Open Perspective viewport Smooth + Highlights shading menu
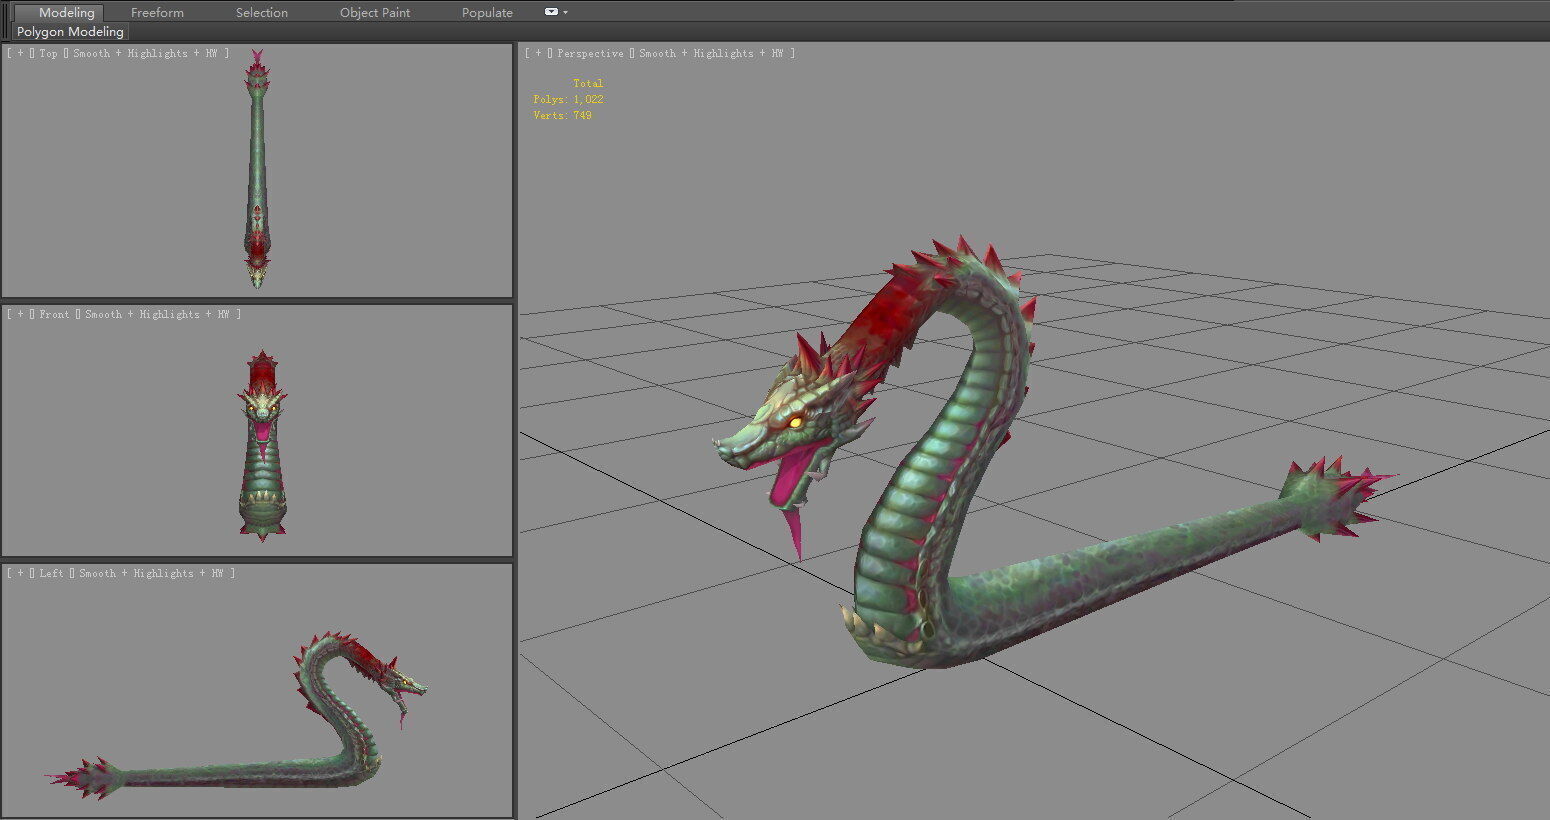The width and height of the screenshot is (1550, 820). (x=711, y=53)
